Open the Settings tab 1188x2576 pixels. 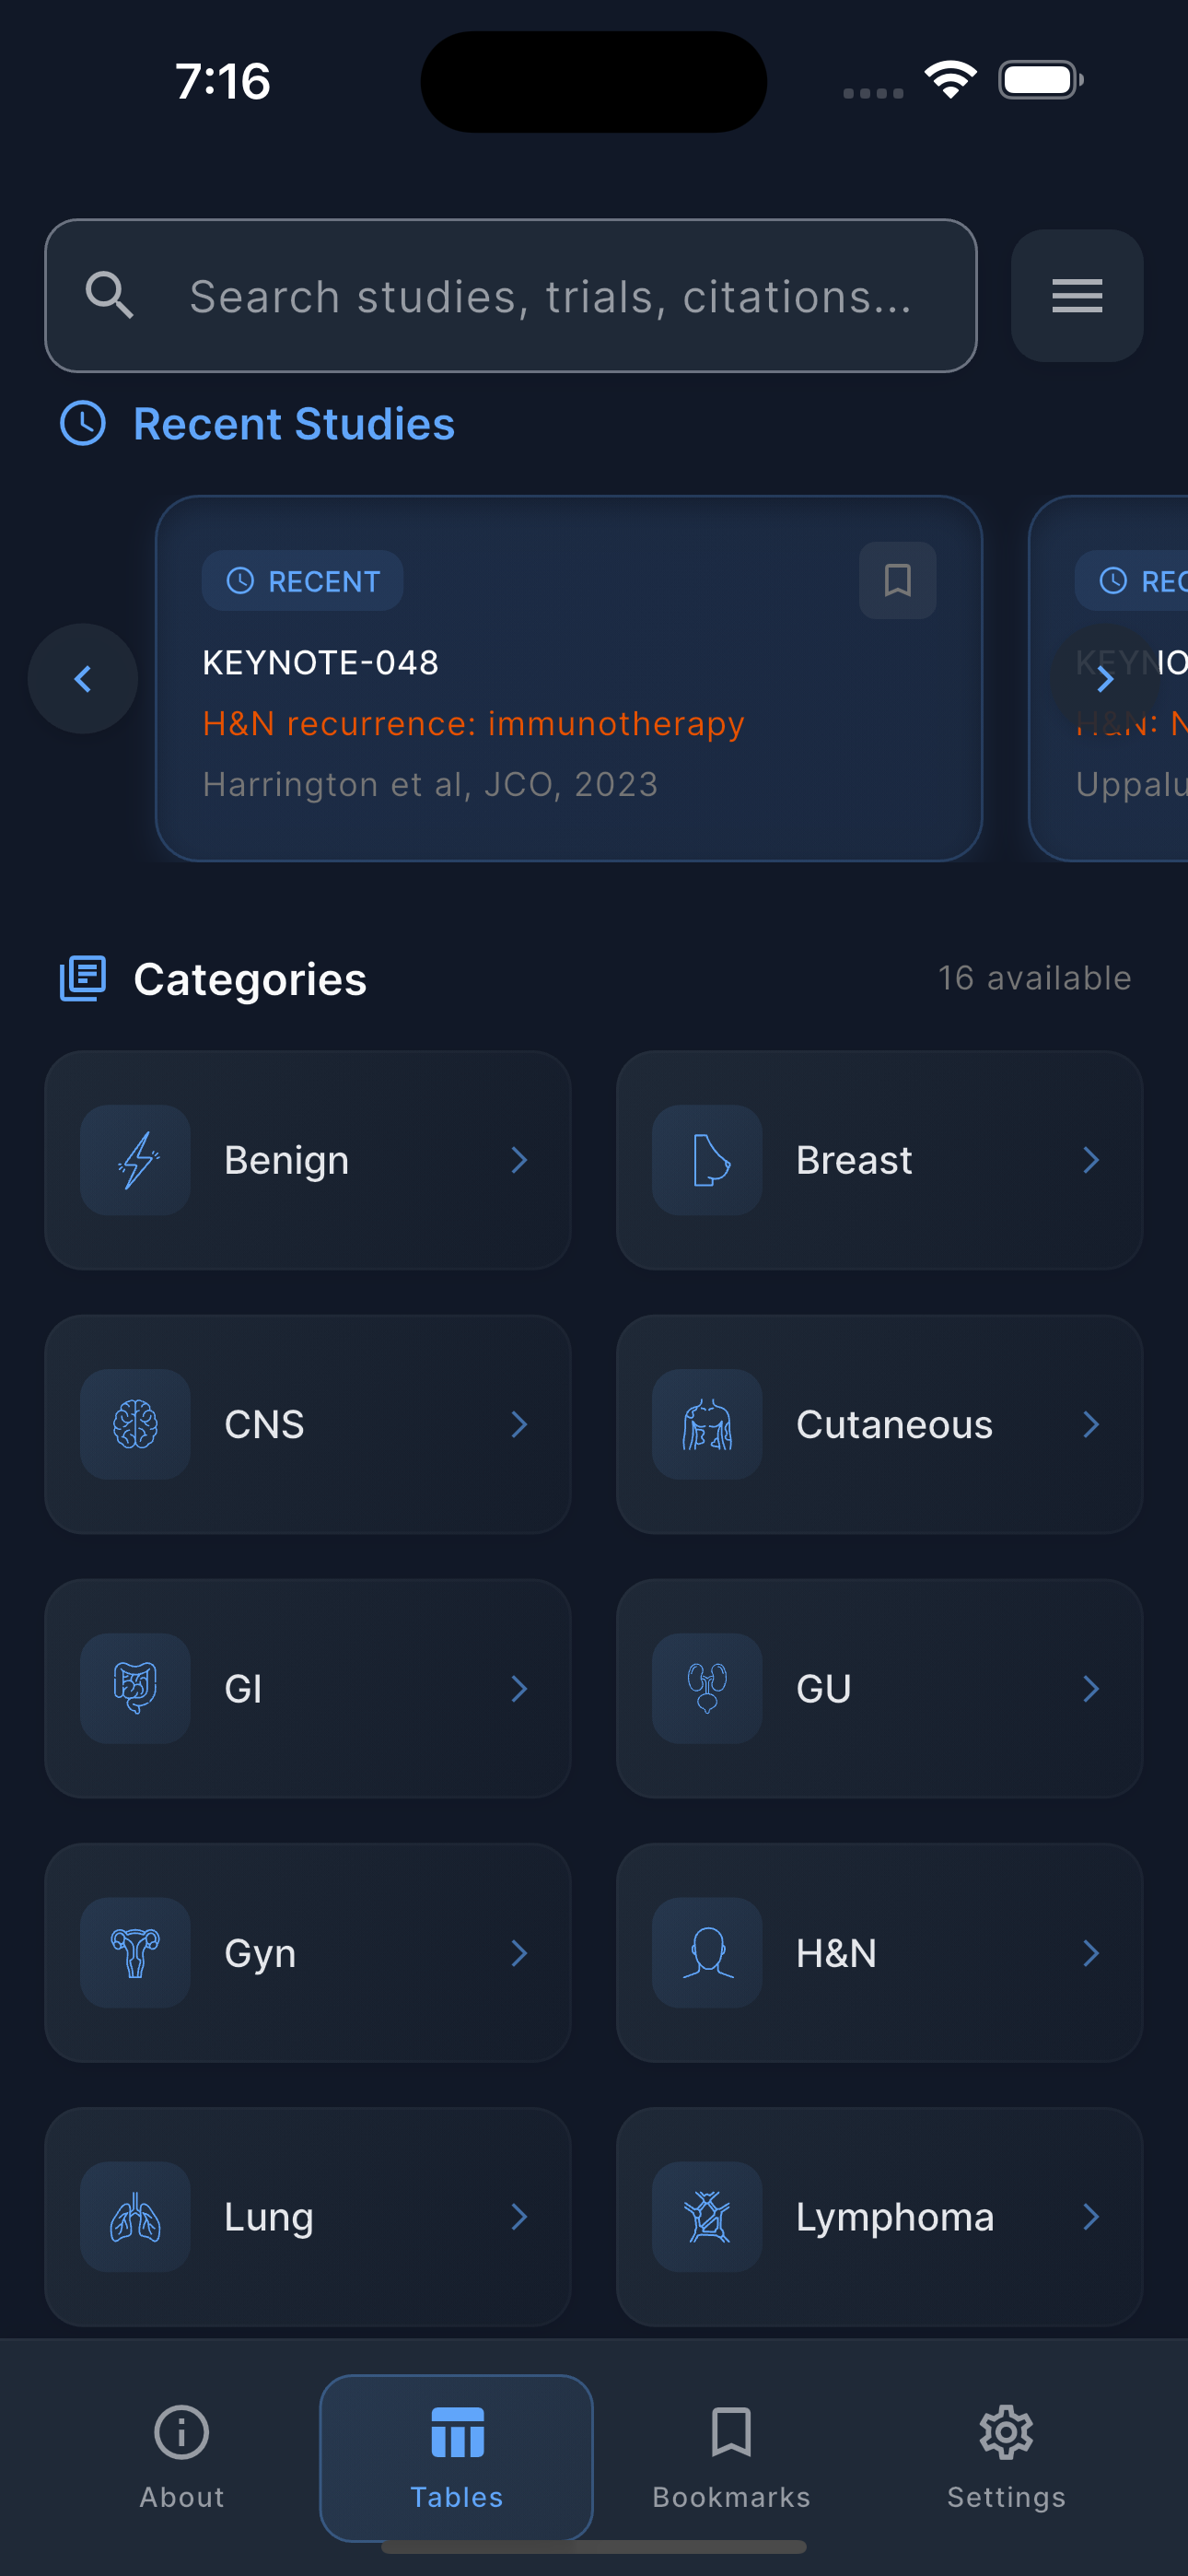[1005, 2460]
